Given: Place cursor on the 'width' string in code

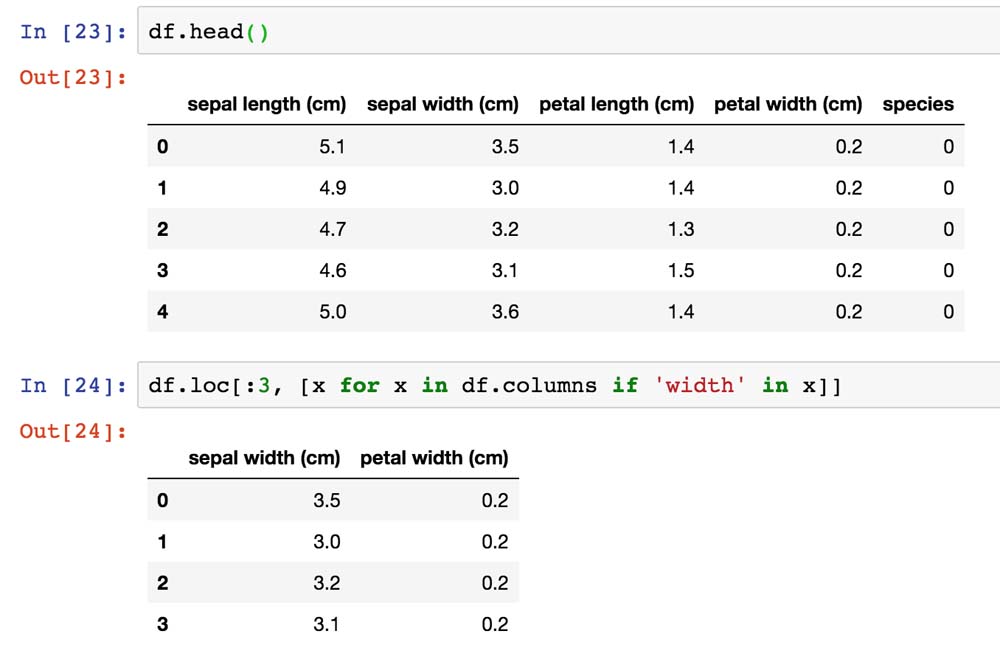Looking at the screenshot, I should (x=700, y=386).
